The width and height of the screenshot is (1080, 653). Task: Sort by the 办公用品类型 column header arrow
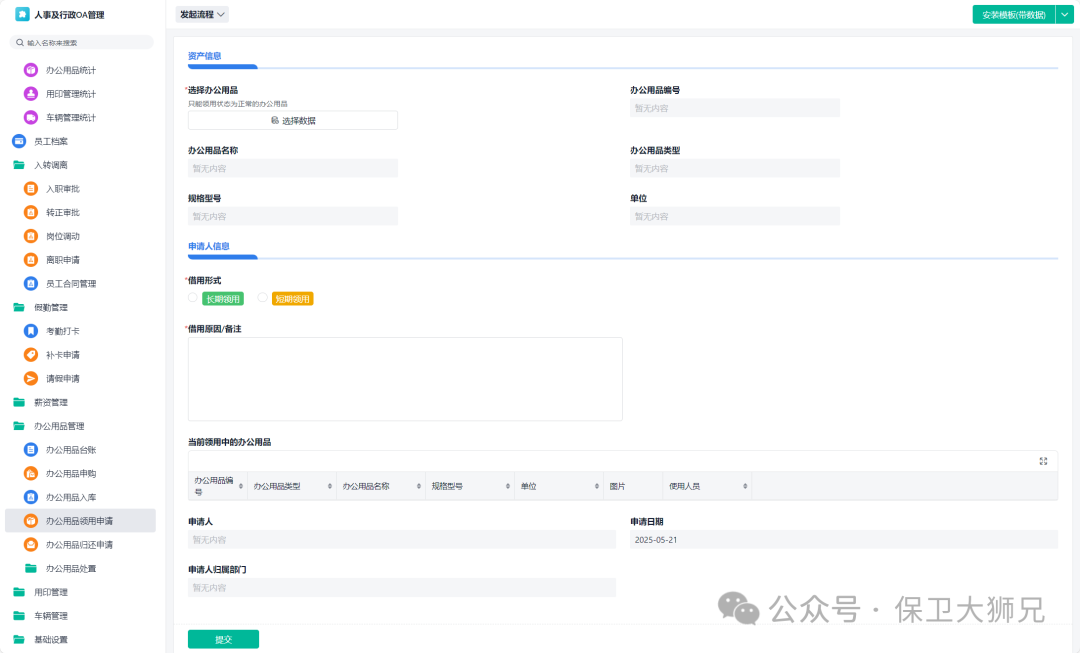(328, 486)
